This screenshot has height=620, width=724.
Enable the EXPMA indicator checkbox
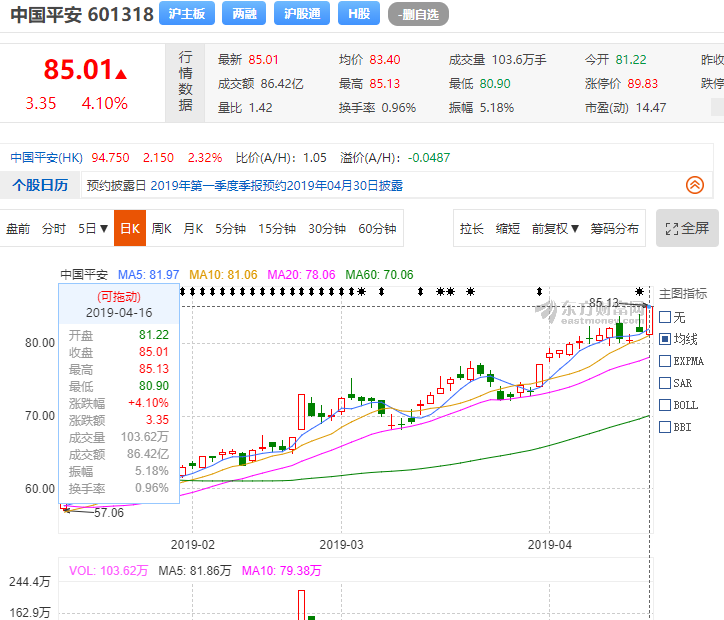[665, 361]
